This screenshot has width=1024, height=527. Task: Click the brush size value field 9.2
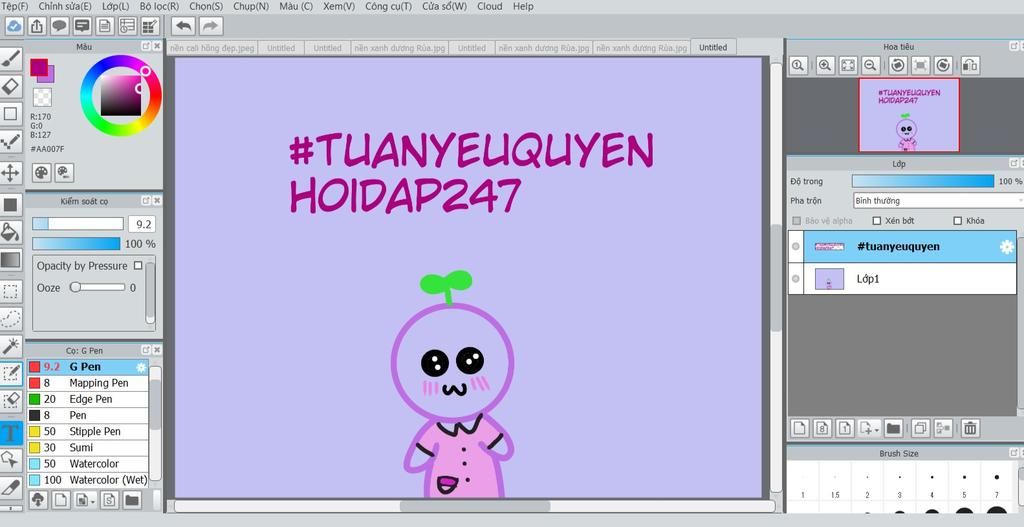[142, 224]
